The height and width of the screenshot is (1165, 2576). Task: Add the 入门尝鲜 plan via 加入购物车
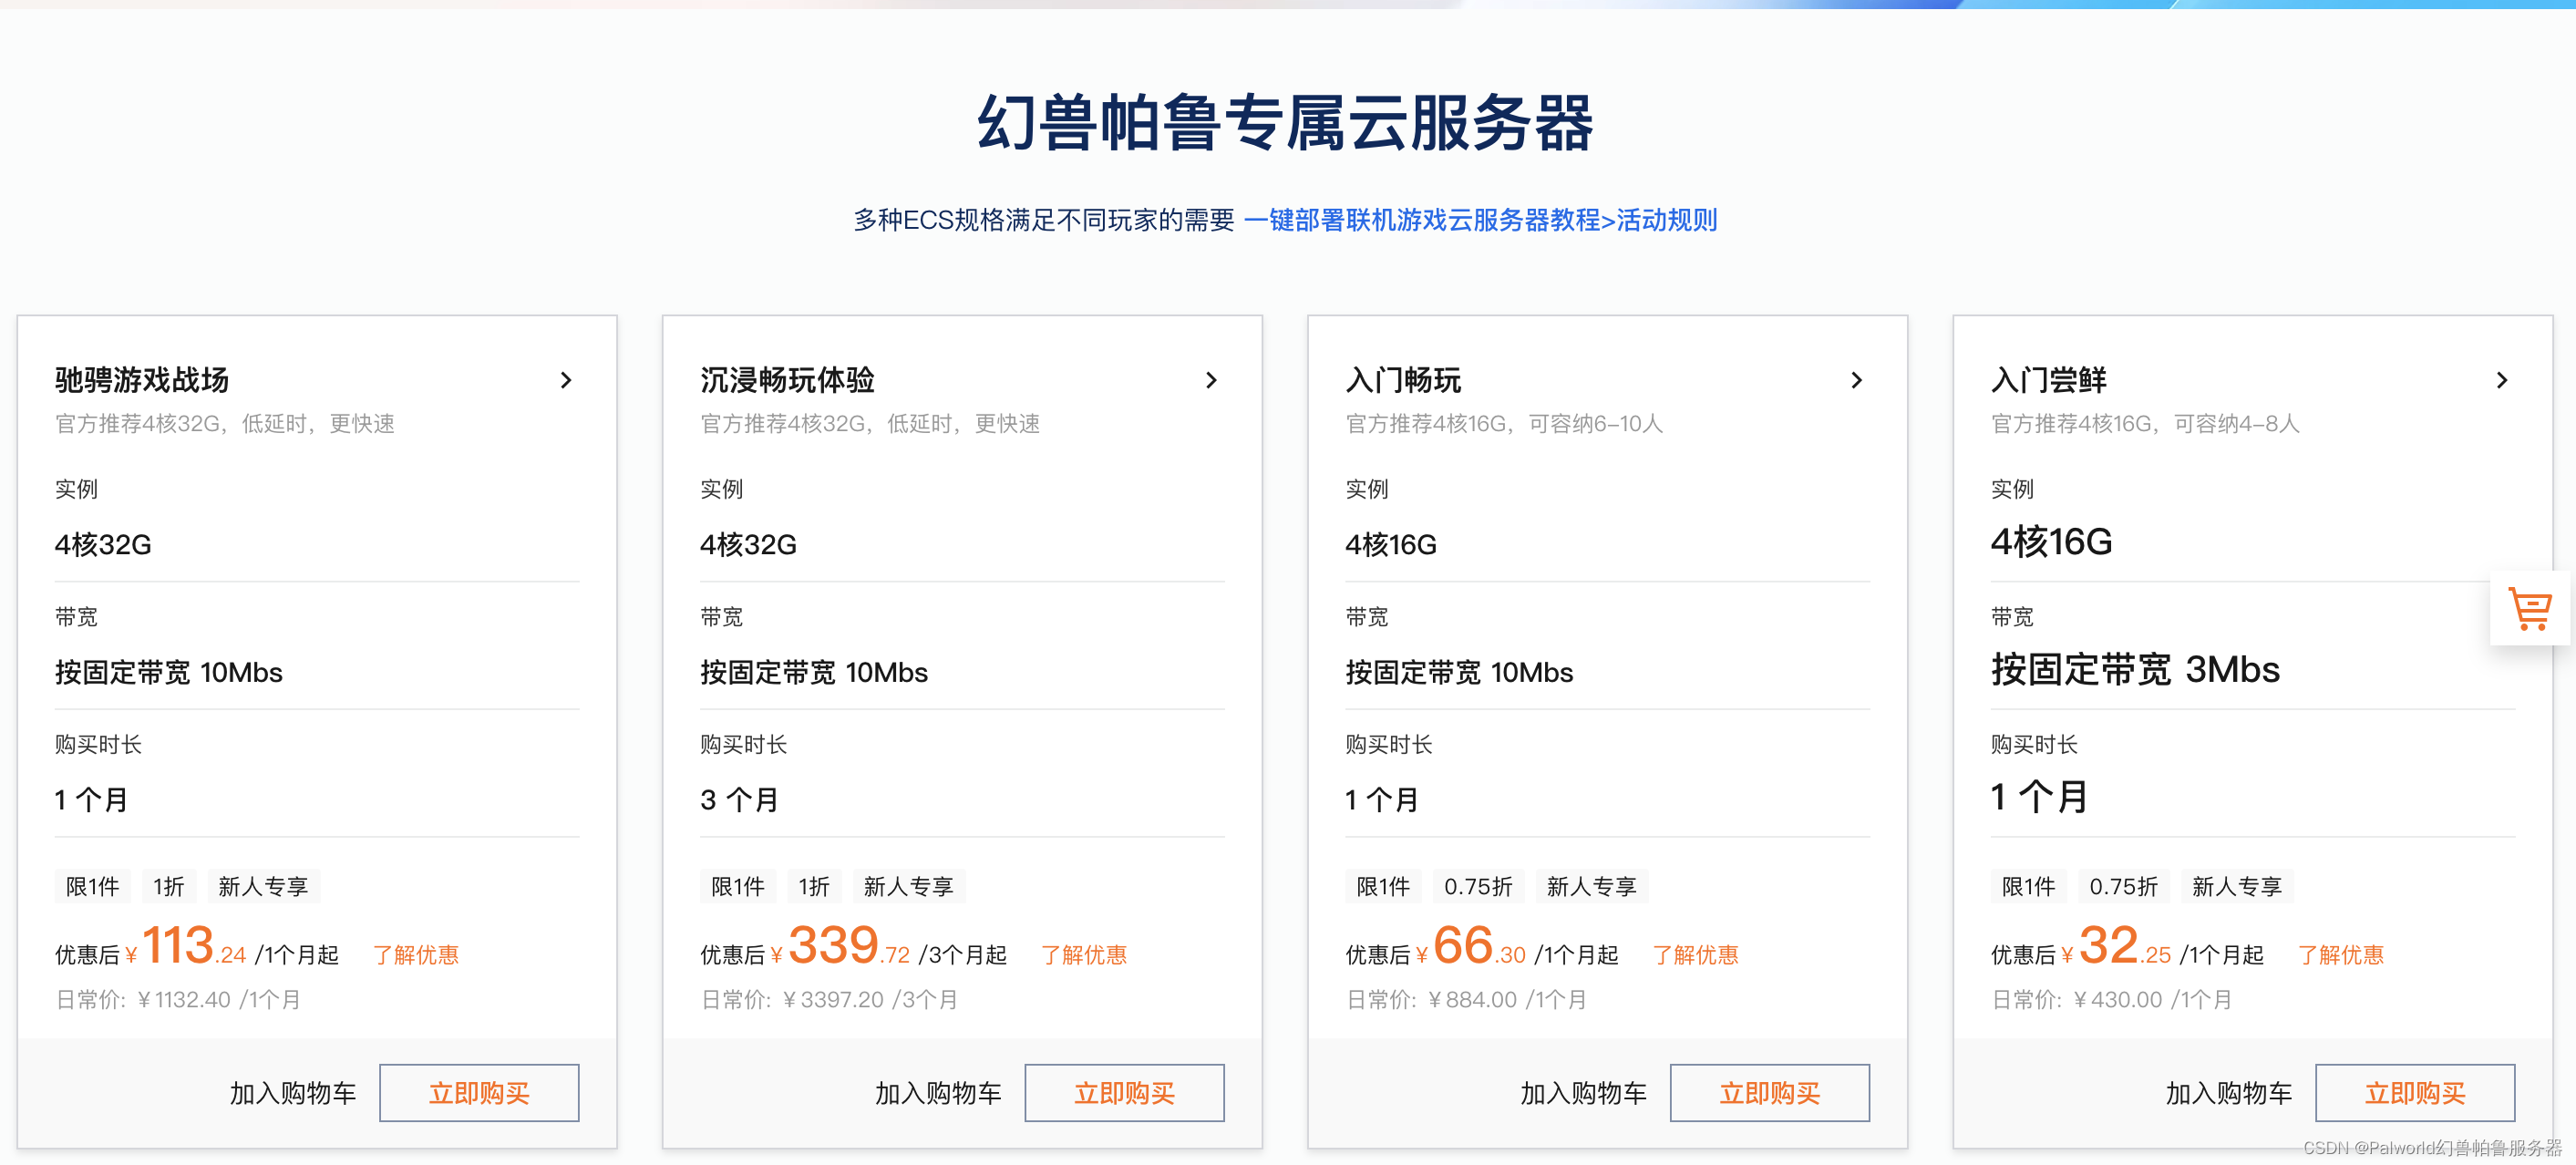[2228, 1093]
